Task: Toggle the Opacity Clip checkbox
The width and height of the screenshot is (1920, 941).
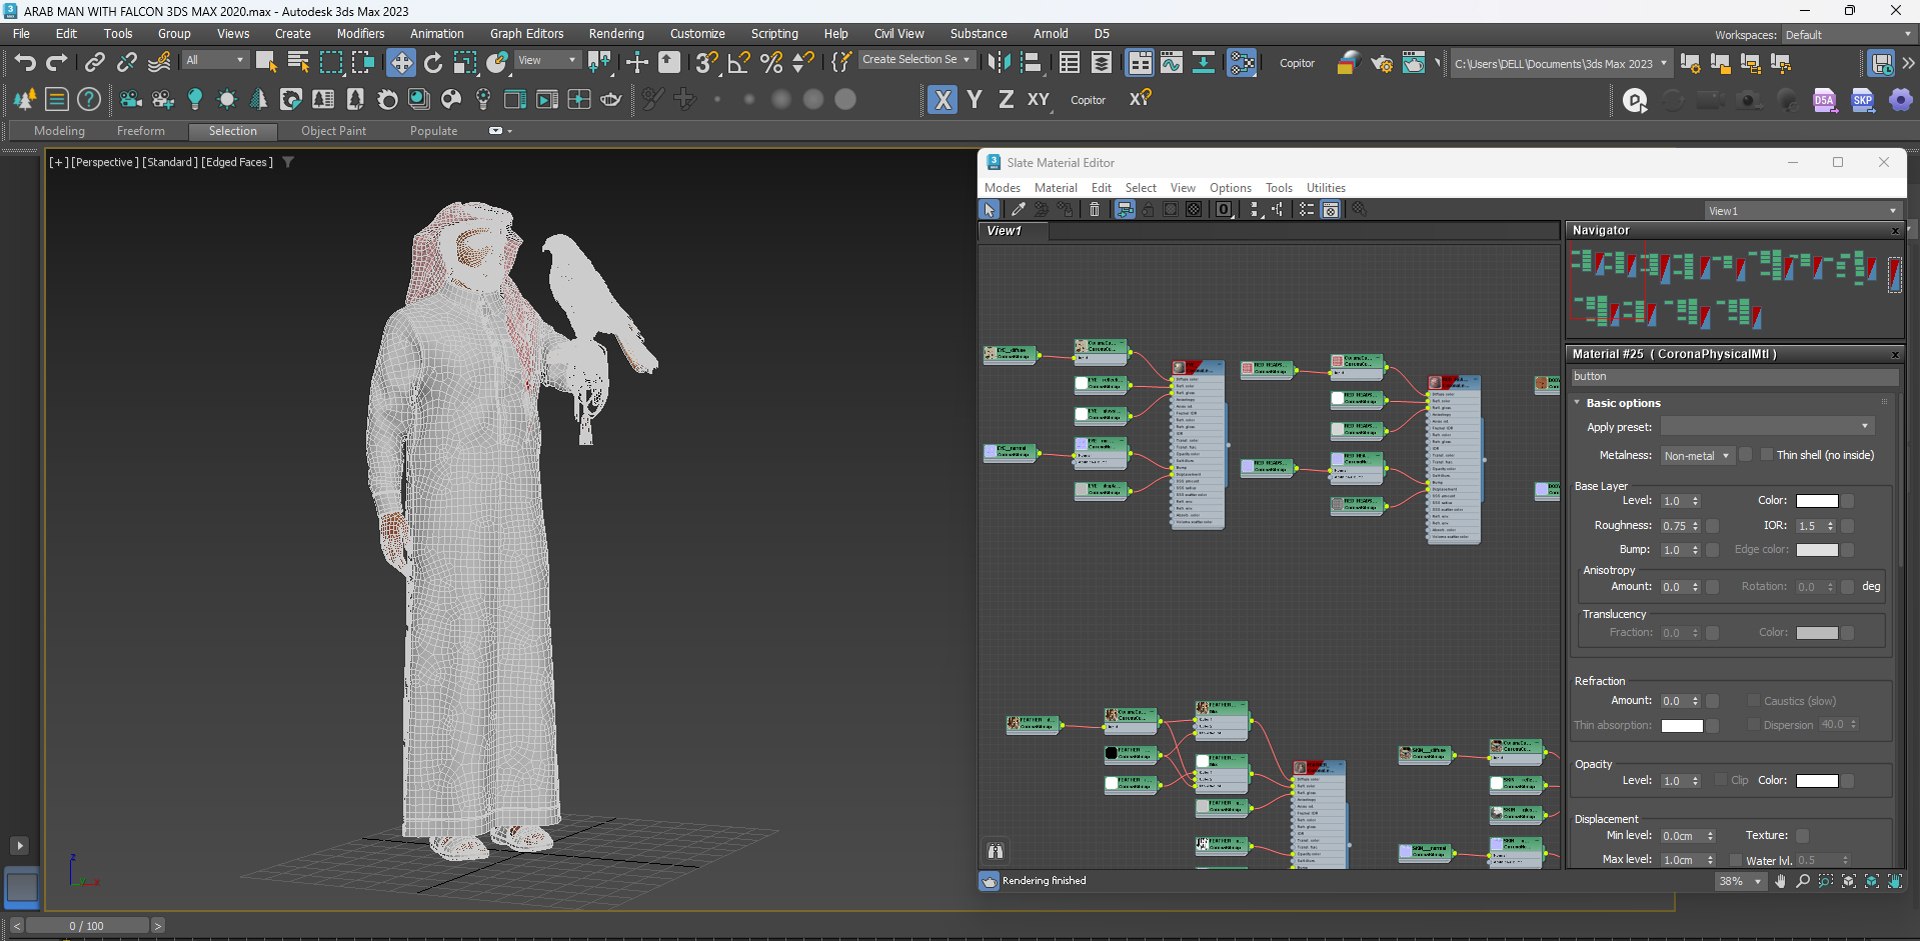Action: click(1721, 780)
